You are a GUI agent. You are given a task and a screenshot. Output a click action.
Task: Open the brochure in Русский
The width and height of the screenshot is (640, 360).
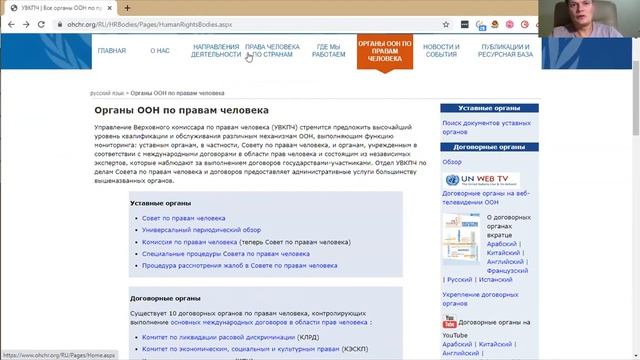tap(460, 280)
